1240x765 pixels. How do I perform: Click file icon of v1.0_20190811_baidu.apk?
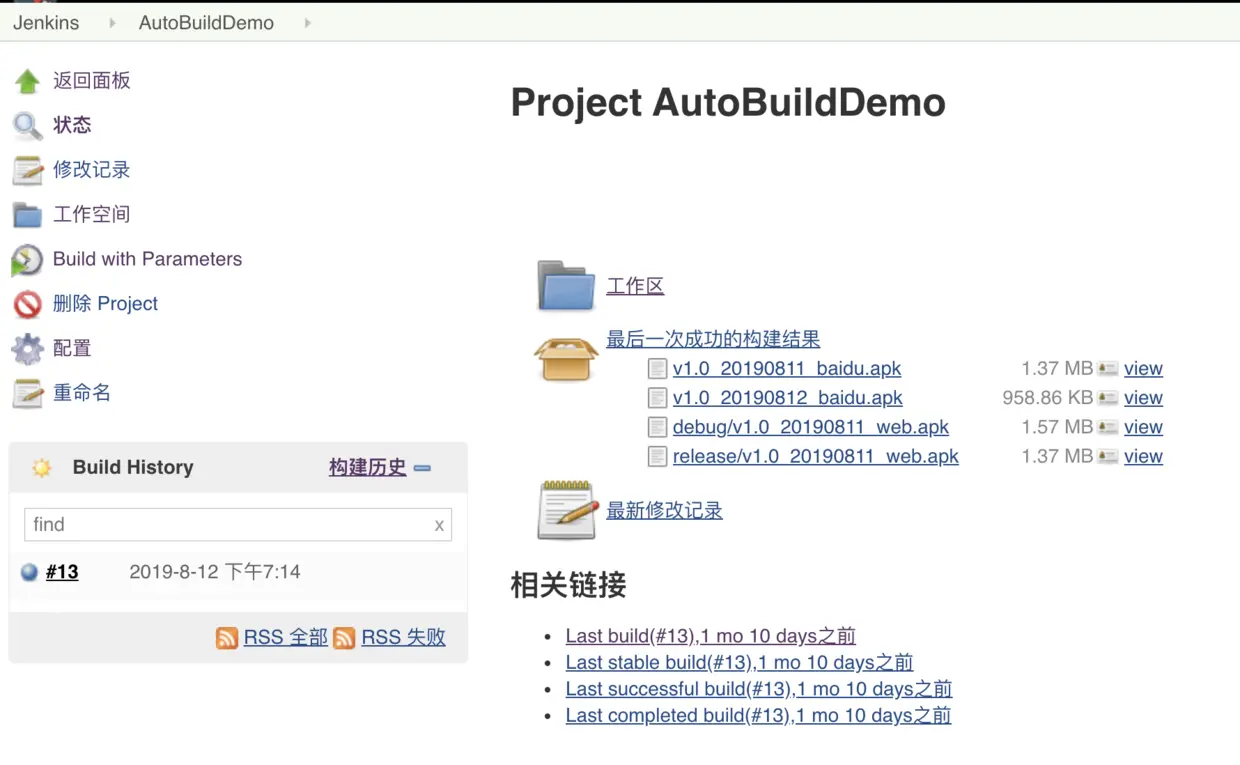pyautogui.click(x=657, y=369)
